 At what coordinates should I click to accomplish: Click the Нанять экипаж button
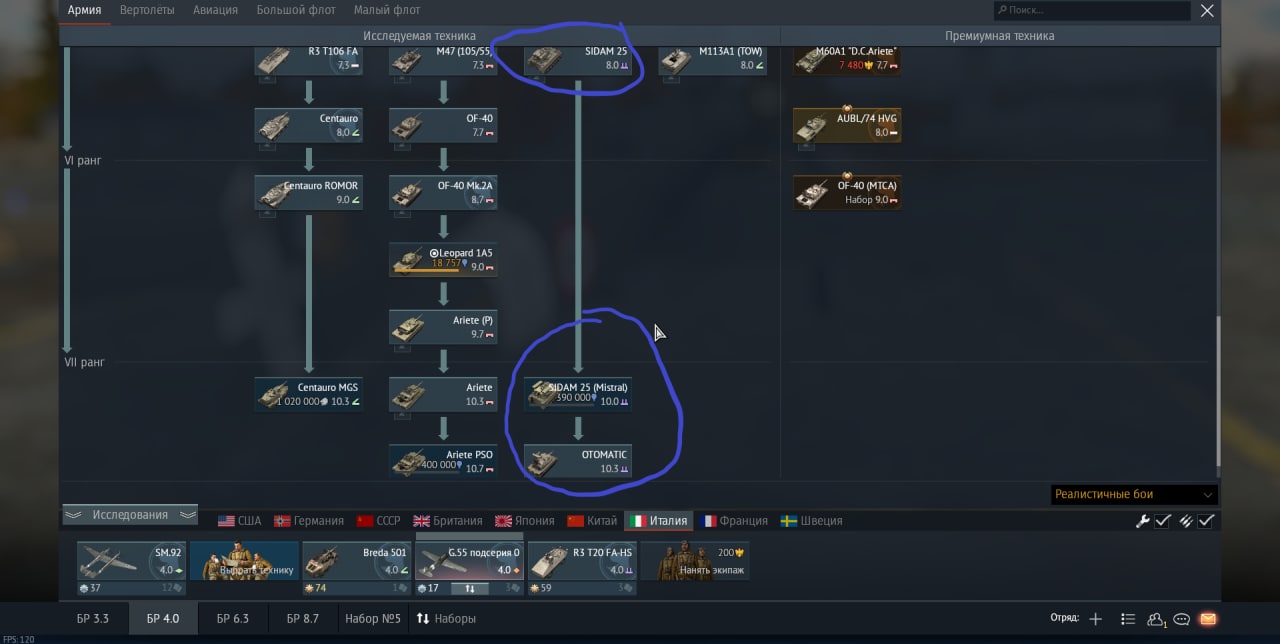point(695,562)
